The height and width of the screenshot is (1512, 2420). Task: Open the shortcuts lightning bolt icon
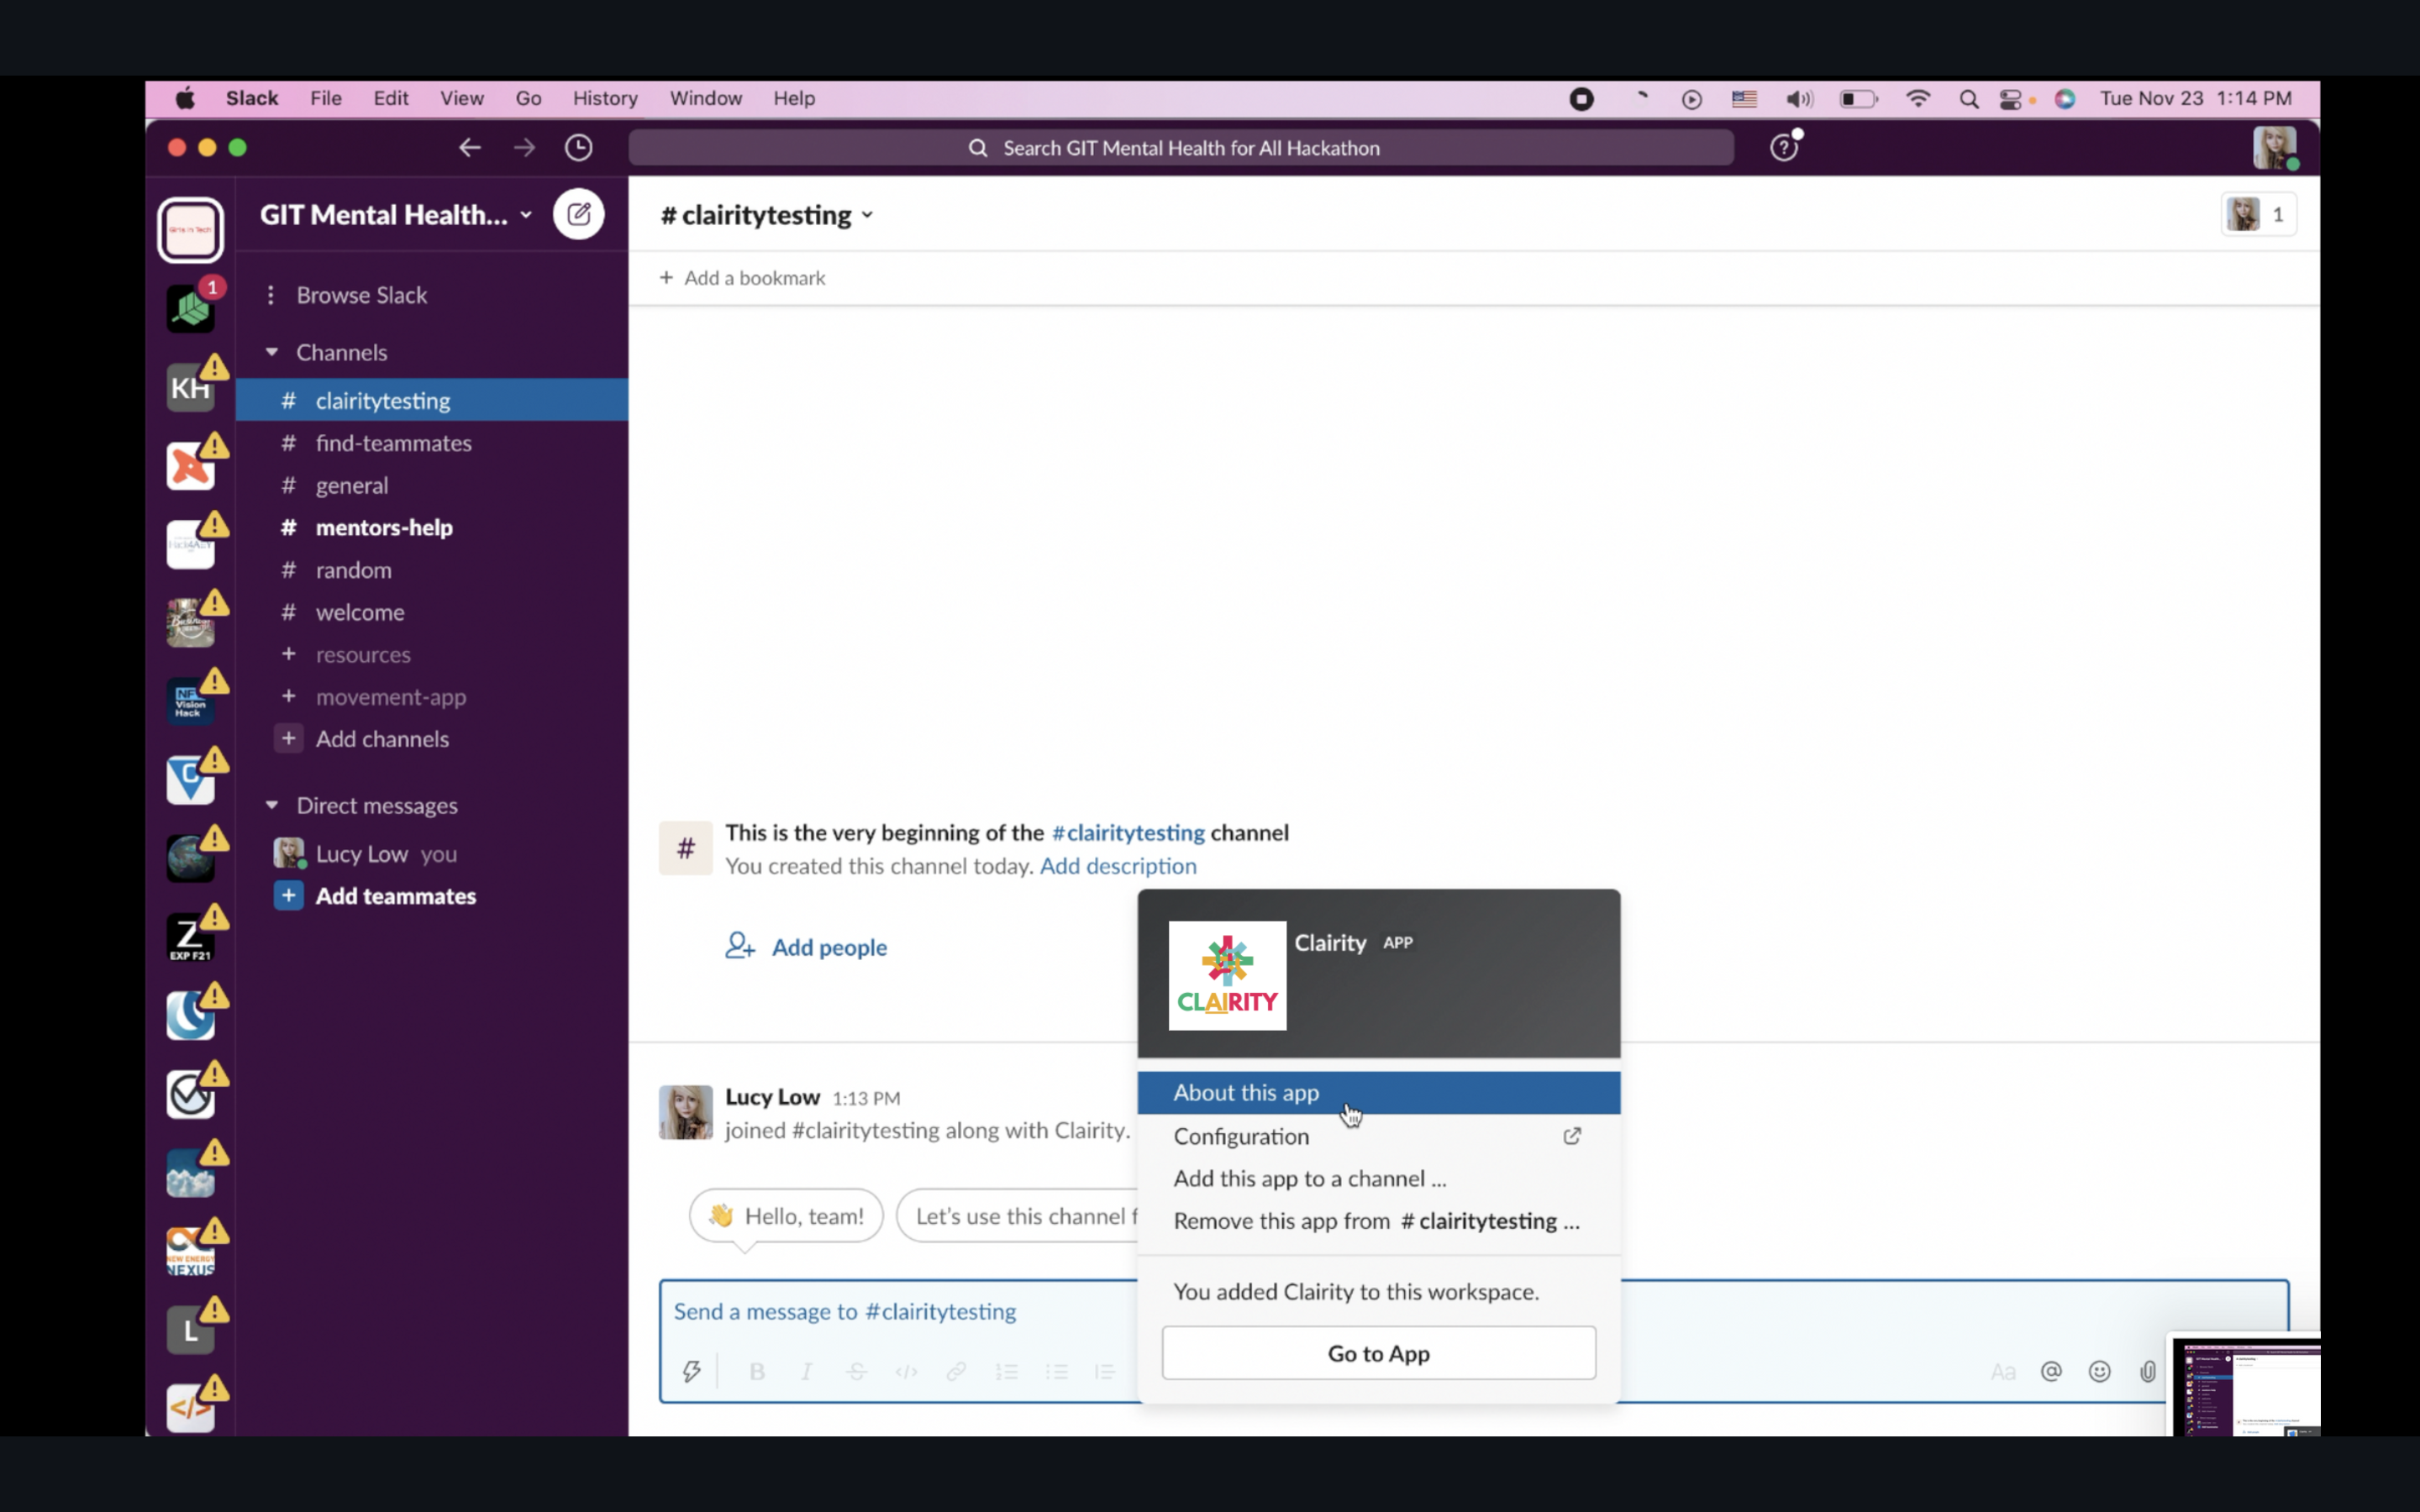pyautogui.click(x=691, y=1371)
